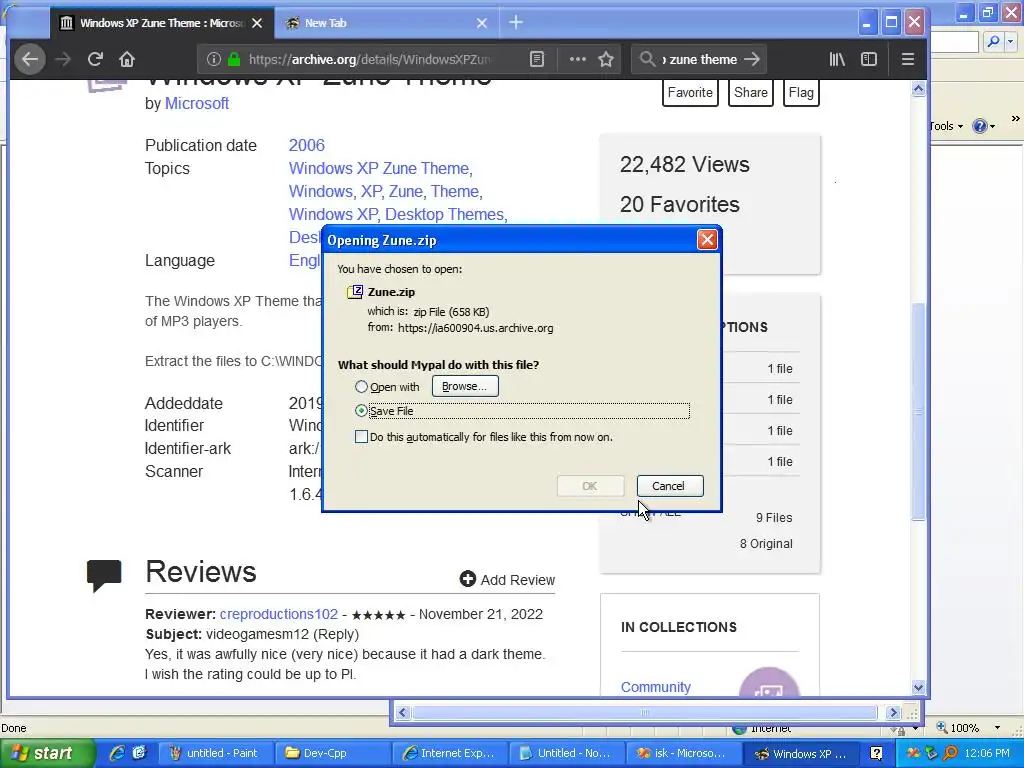Open the Library bookmarks icon

point(837,59)
